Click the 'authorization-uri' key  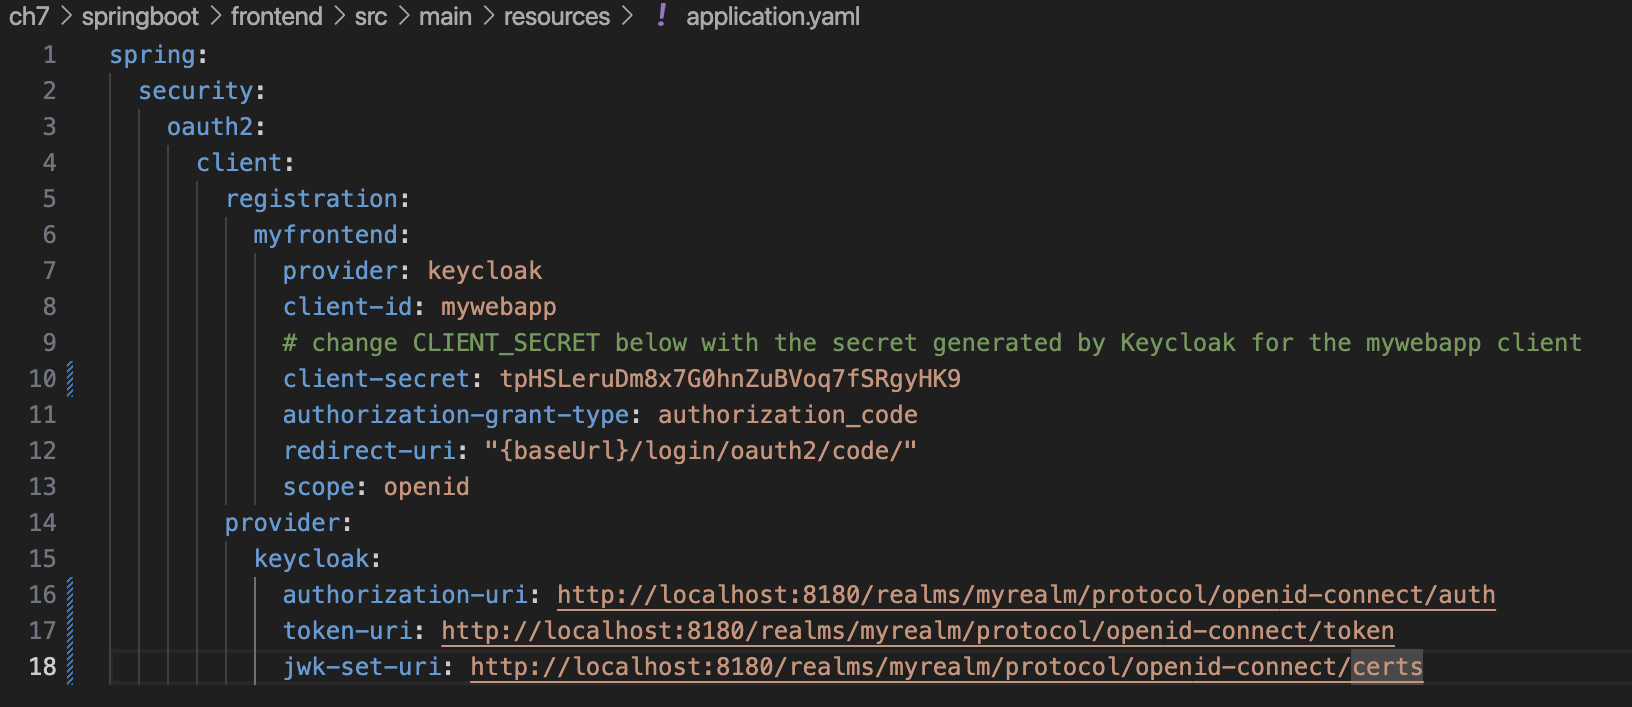pyautogui.click(x=405, y=595)
